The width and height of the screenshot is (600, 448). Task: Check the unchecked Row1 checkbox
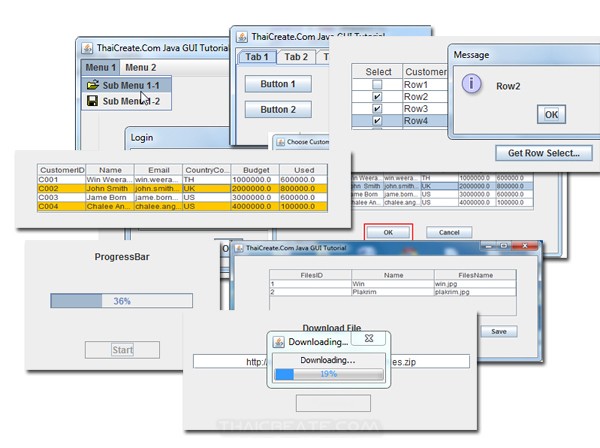[x=376, y=86]
